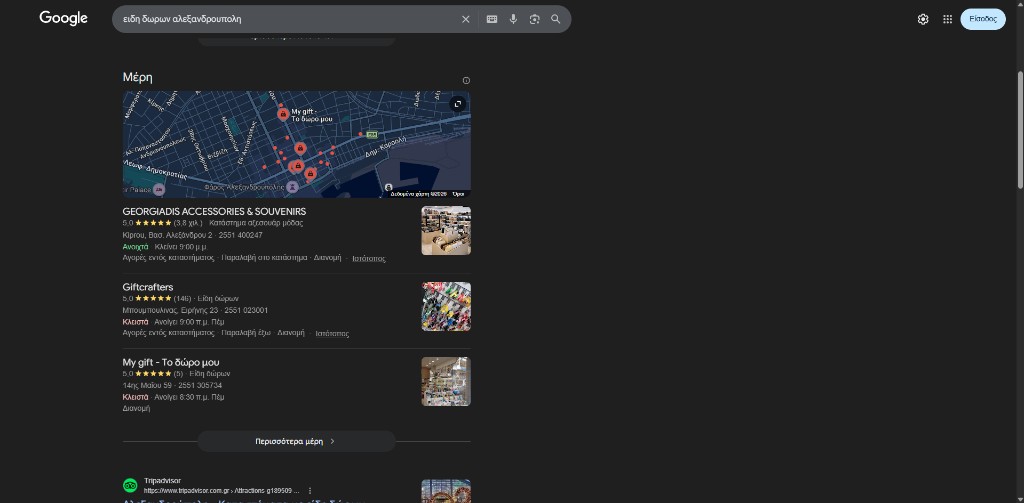Click the Ανοιχτά status for GEORGIADIS
The image size is (1024, 503).
[x=135, y=247]
